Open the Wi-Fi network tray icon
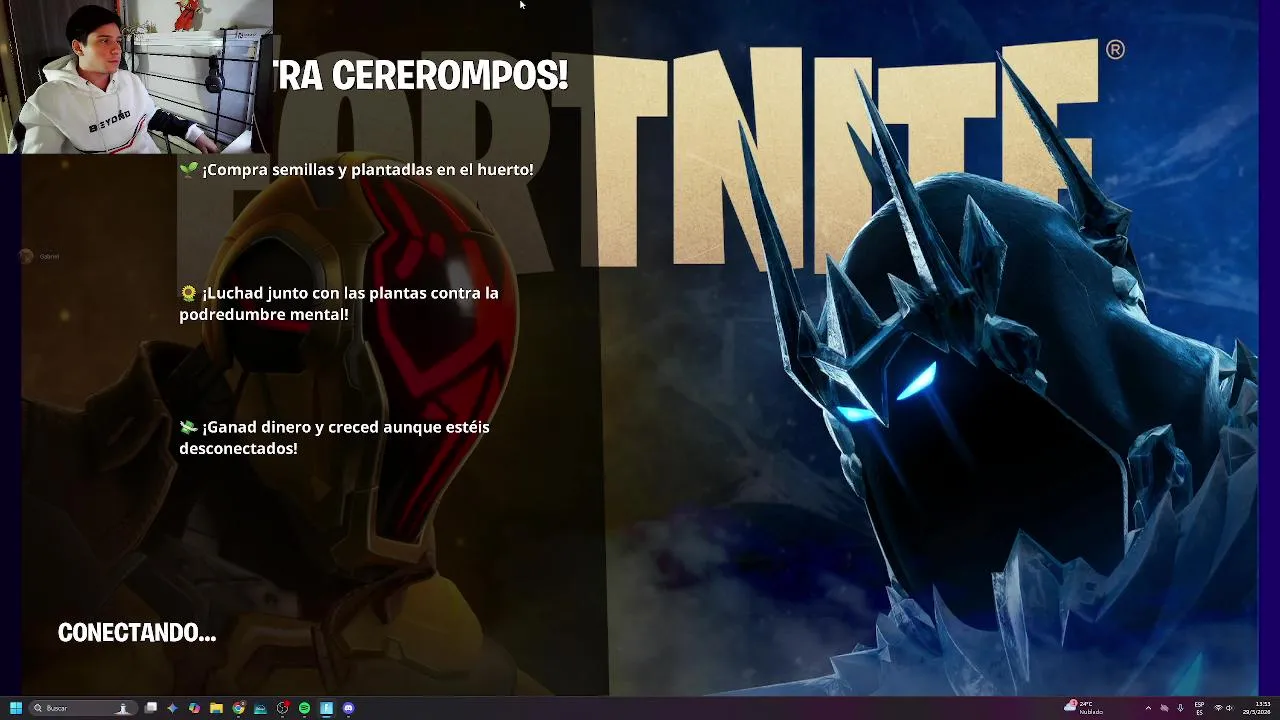 tap(1218, 708)
